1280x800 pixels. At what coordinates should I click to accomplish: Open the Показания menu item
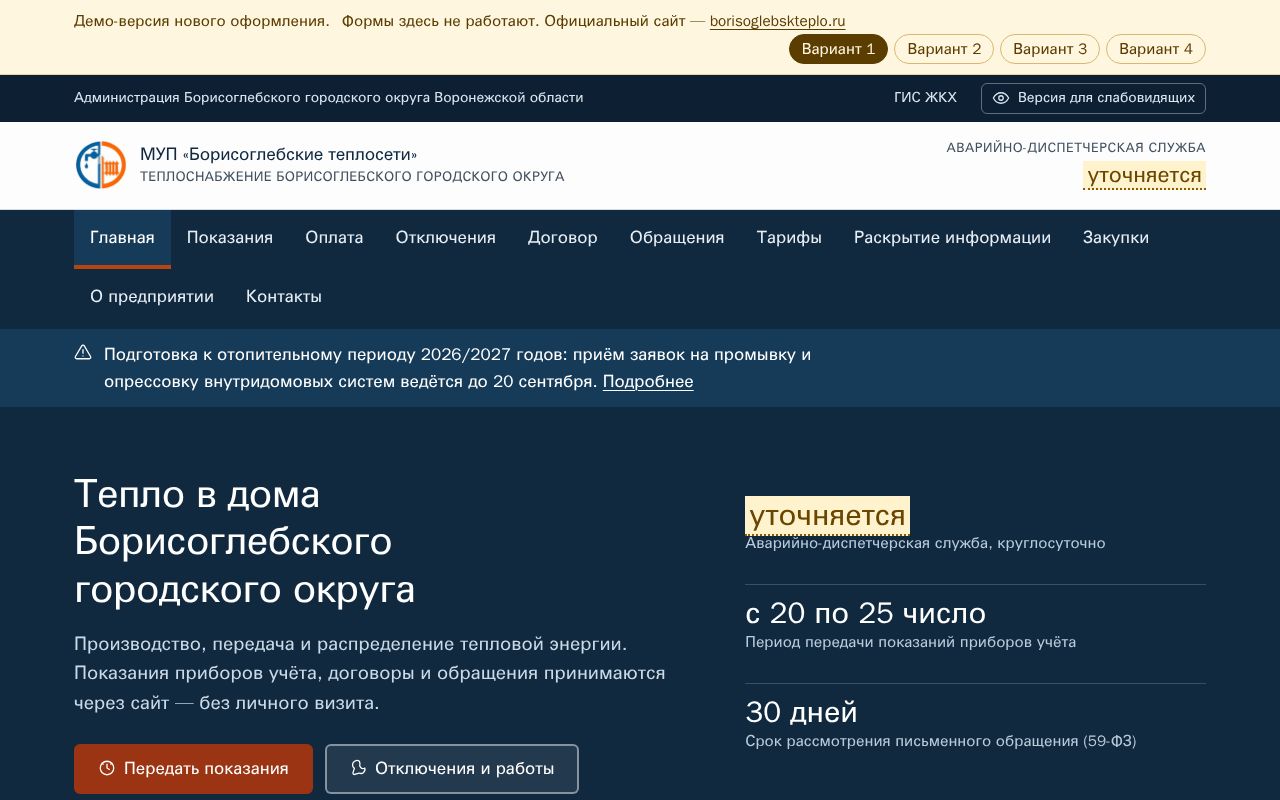230,238
